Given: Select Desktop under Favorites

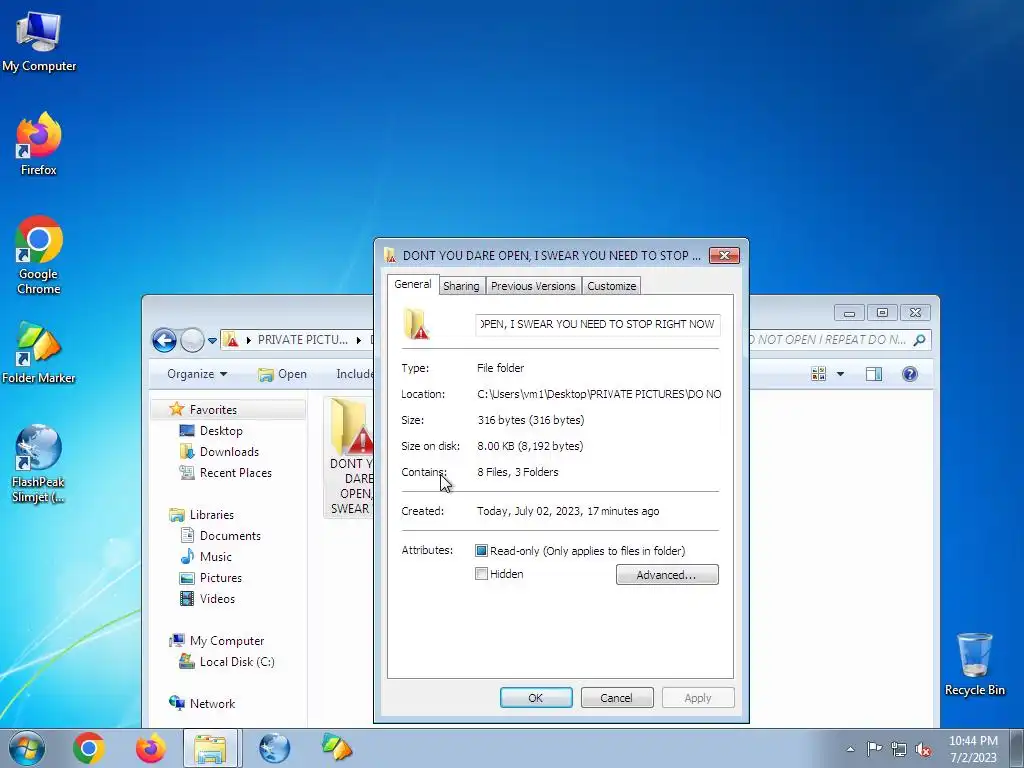Looking at the screenshot, I should (221, 430).
